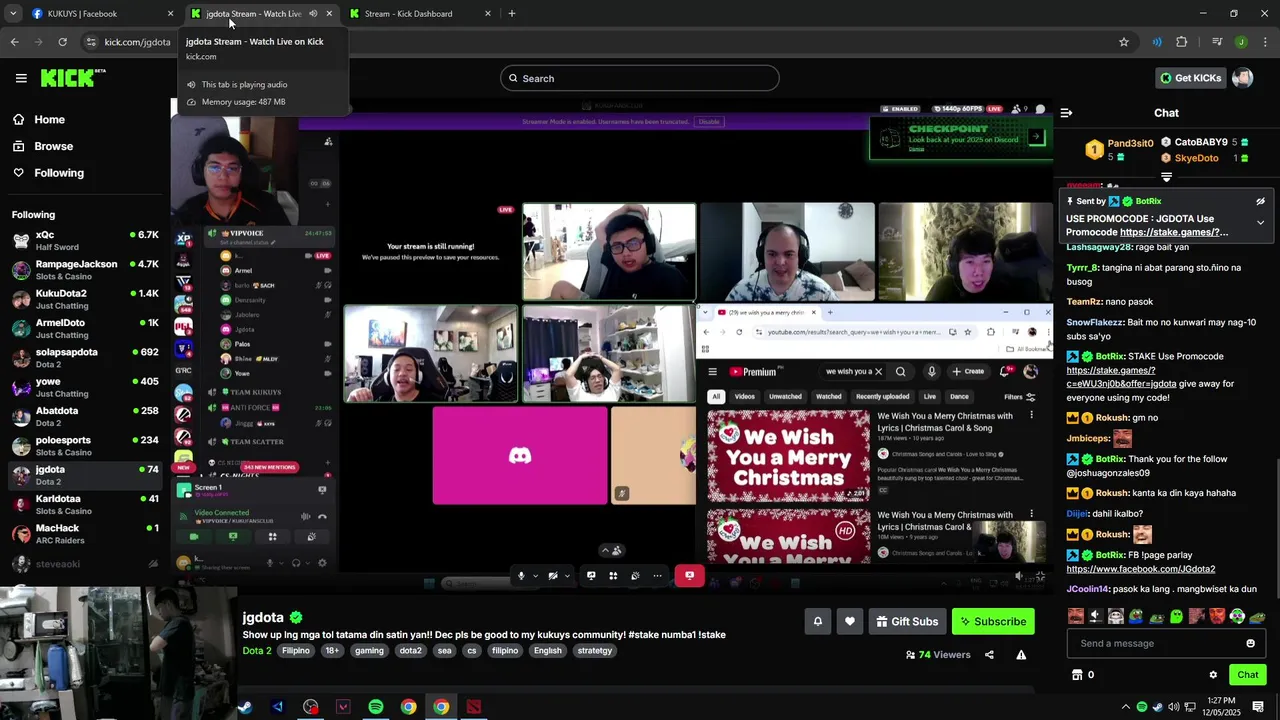Open Abatdota channel in Following list
This screenshot has width=1280, height=720.
pyautogui.click(x=85, y=416)
